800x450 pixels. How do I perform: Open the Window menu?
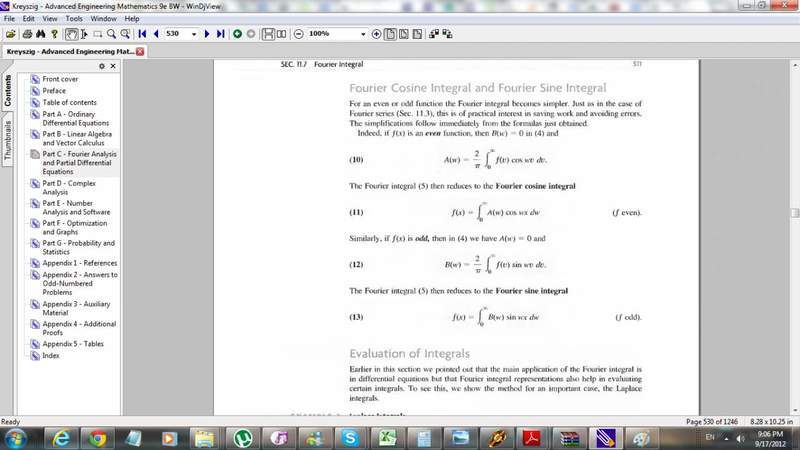click(x=103, y=18)
